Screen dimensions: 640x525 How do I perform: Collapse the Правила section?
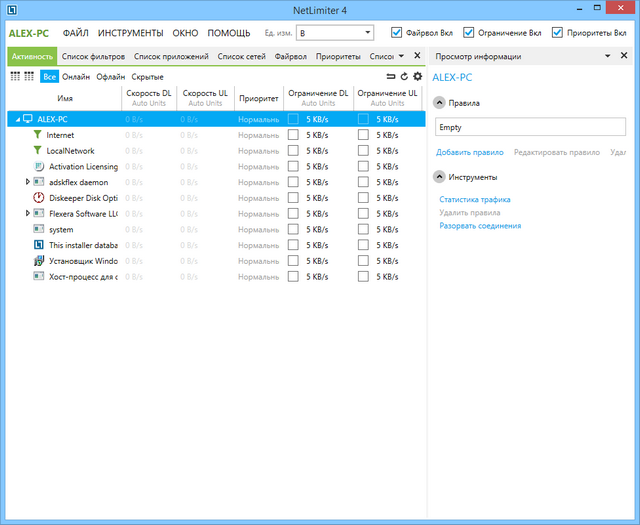pos(439,103)
